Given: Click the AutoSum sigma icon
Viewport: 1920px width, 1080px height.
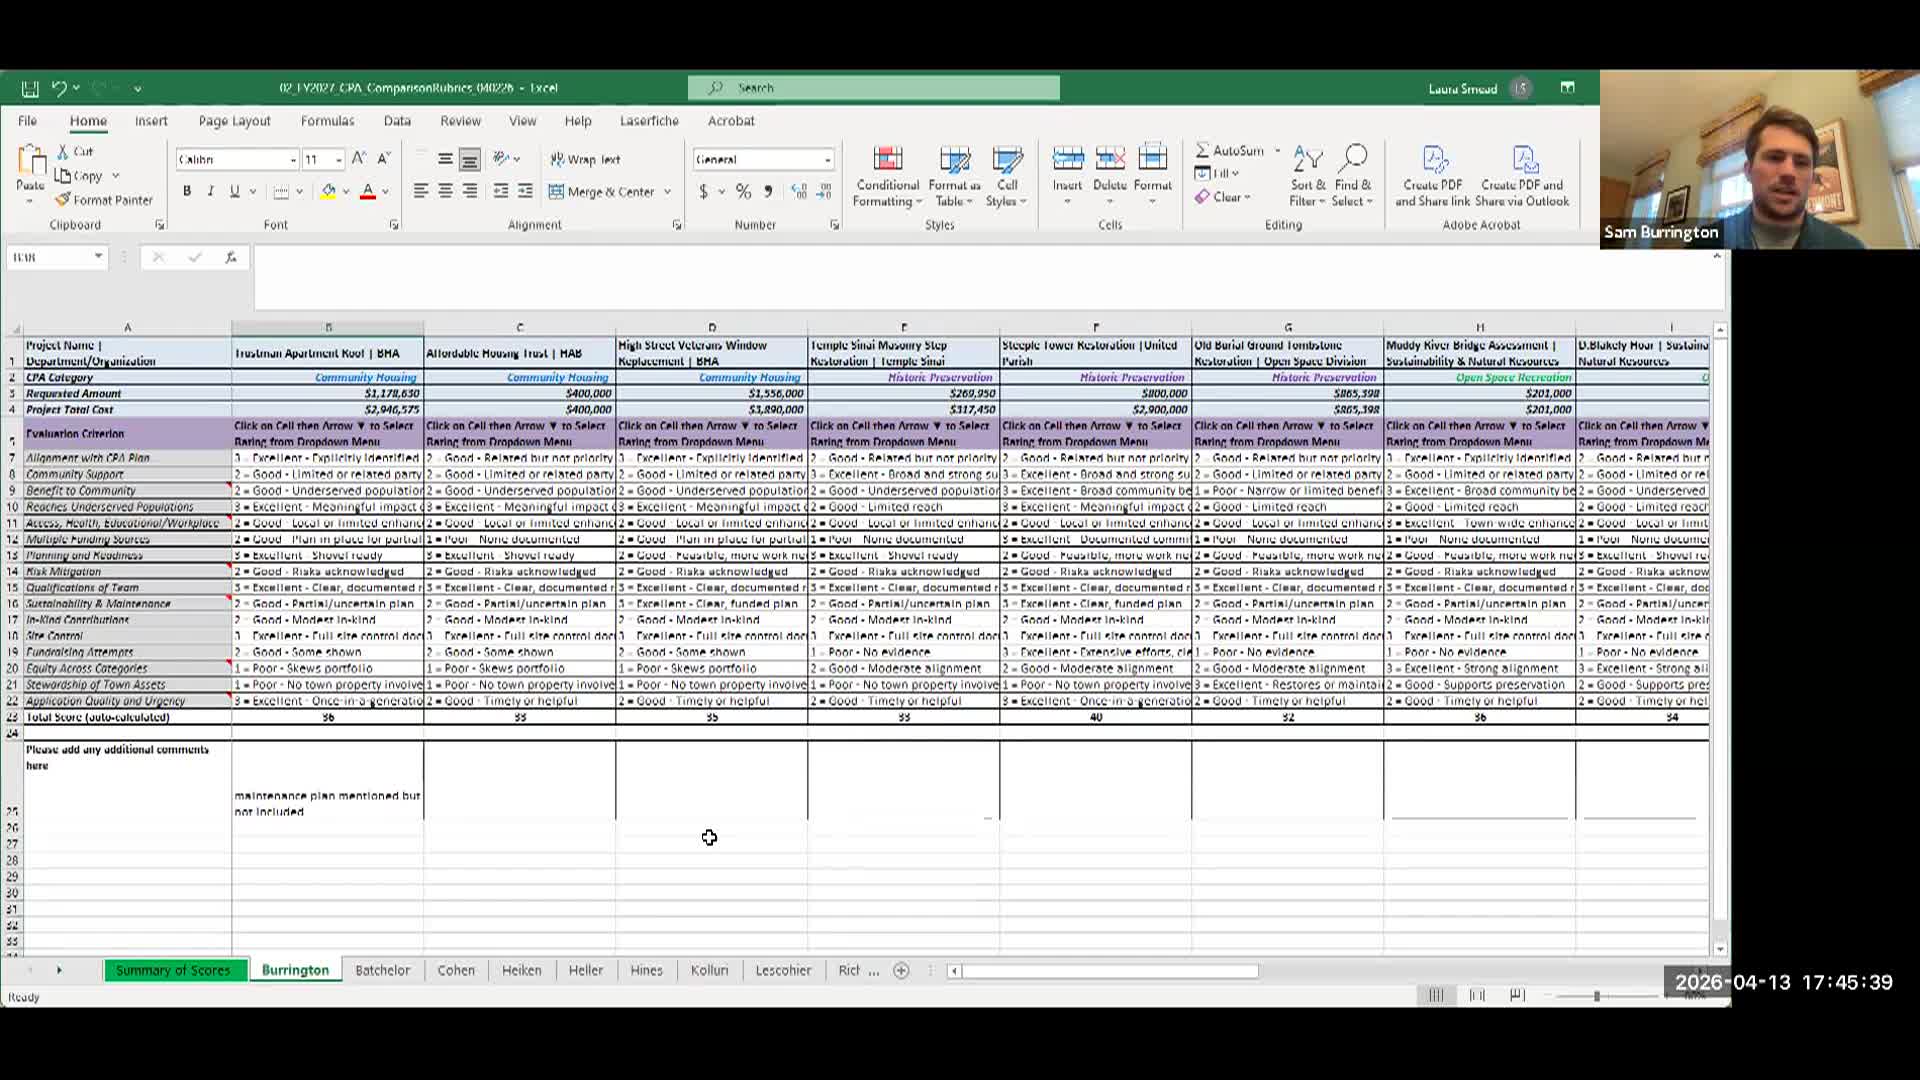Looking at the screenshot, I should 1203,151.
